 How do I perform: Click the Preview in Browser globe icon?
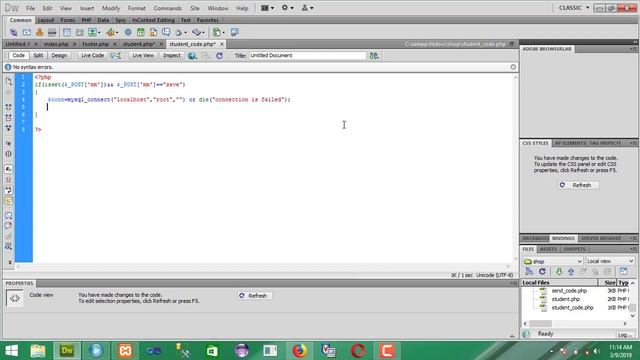pyautogui.click(x=192, y=56)
